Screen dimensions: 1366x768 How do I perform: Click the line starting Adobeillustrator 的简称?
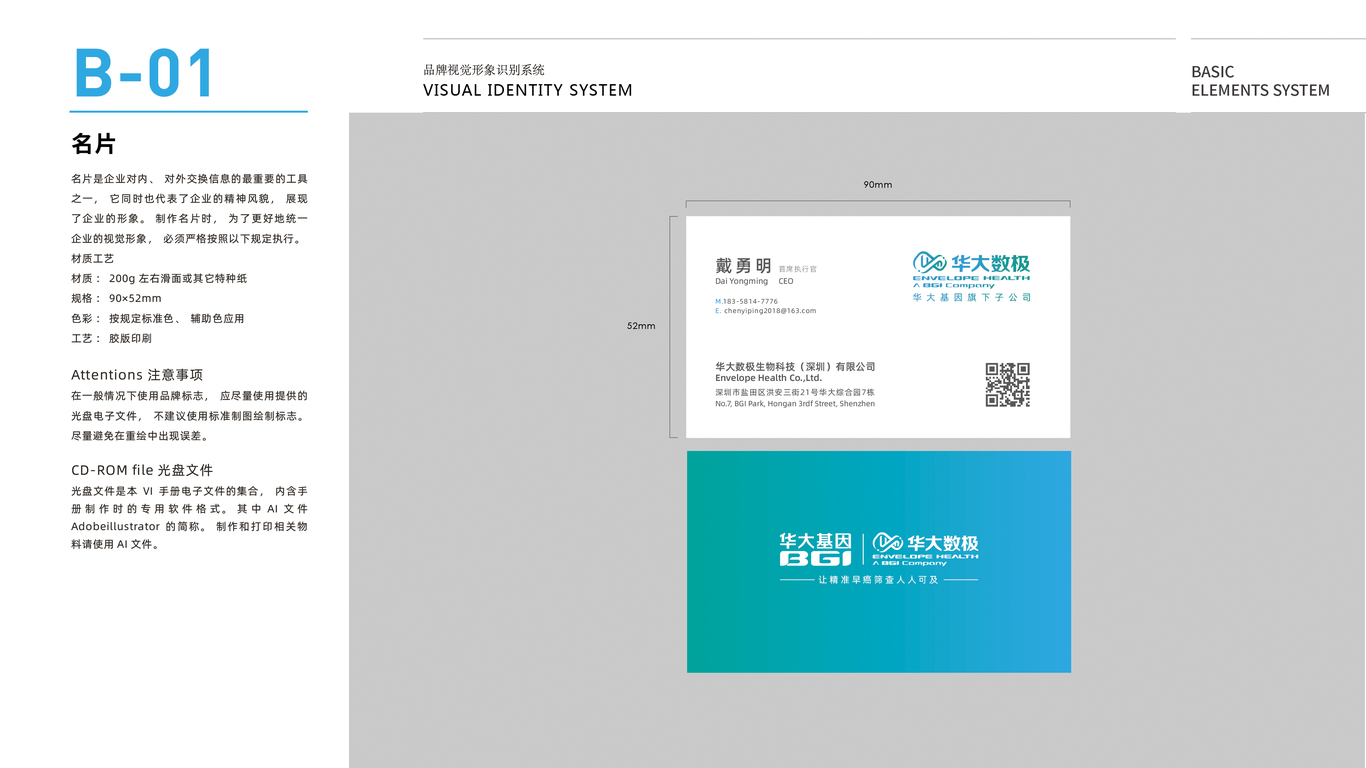pos(189,526)
